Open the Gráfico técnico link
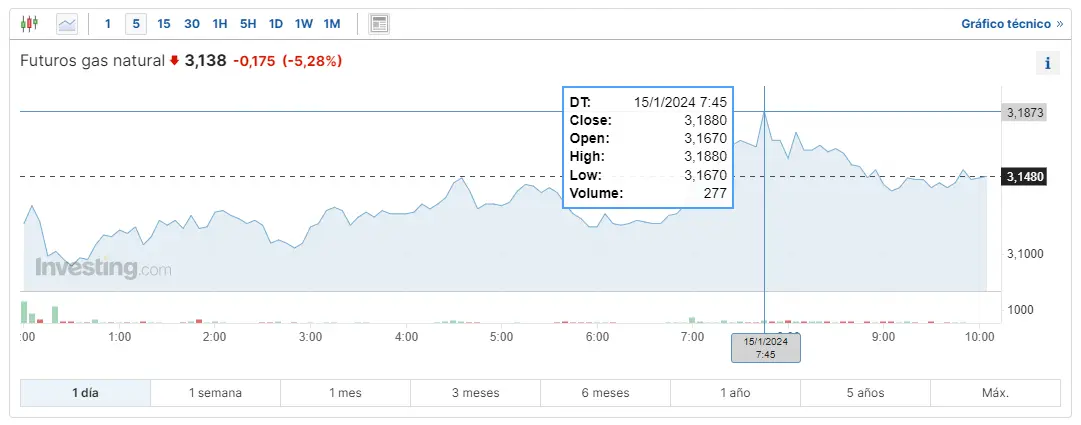The image size is (1081, 425). (1012, 23)
